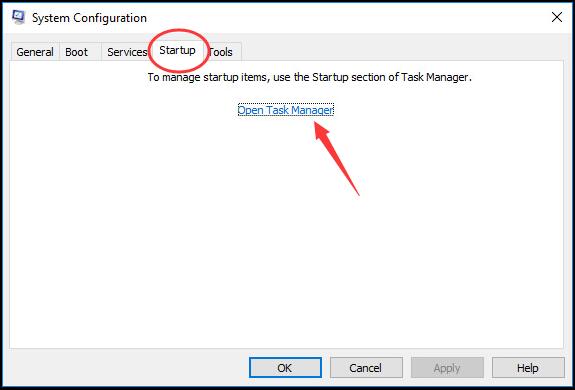Choose the tab right of Startup
This screenshot has height=390, width=575.
221,52
